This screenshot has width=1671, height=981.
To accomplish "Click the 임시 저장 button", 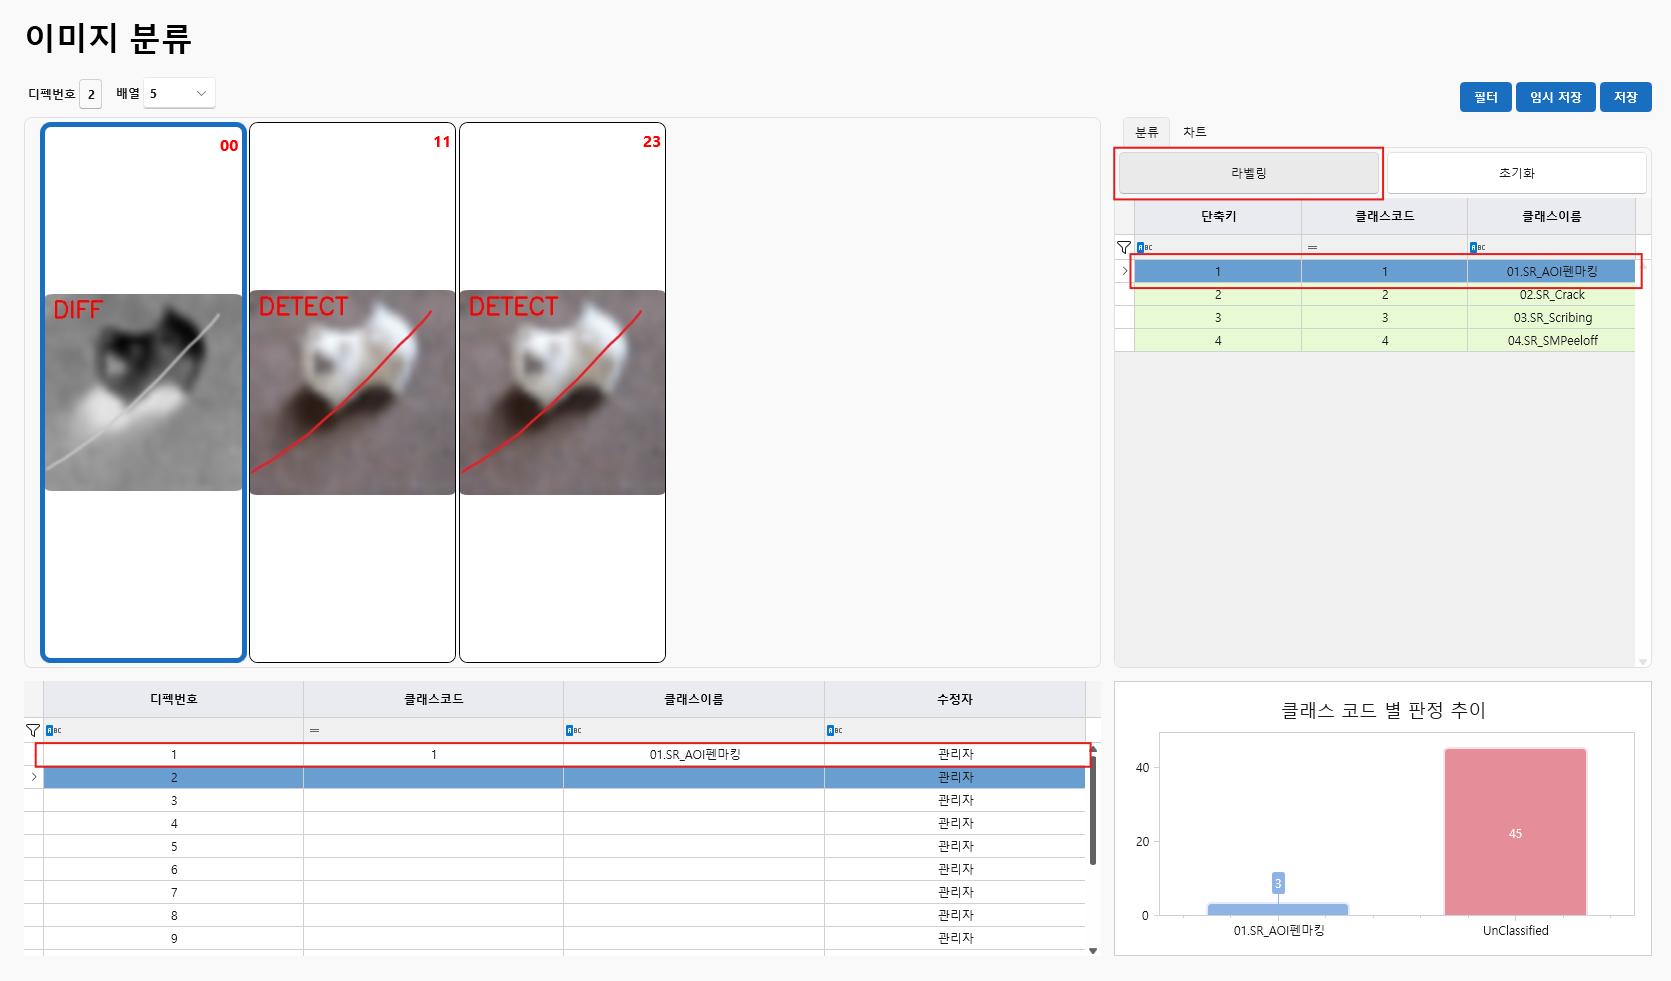I will [x=1555, y=97].
